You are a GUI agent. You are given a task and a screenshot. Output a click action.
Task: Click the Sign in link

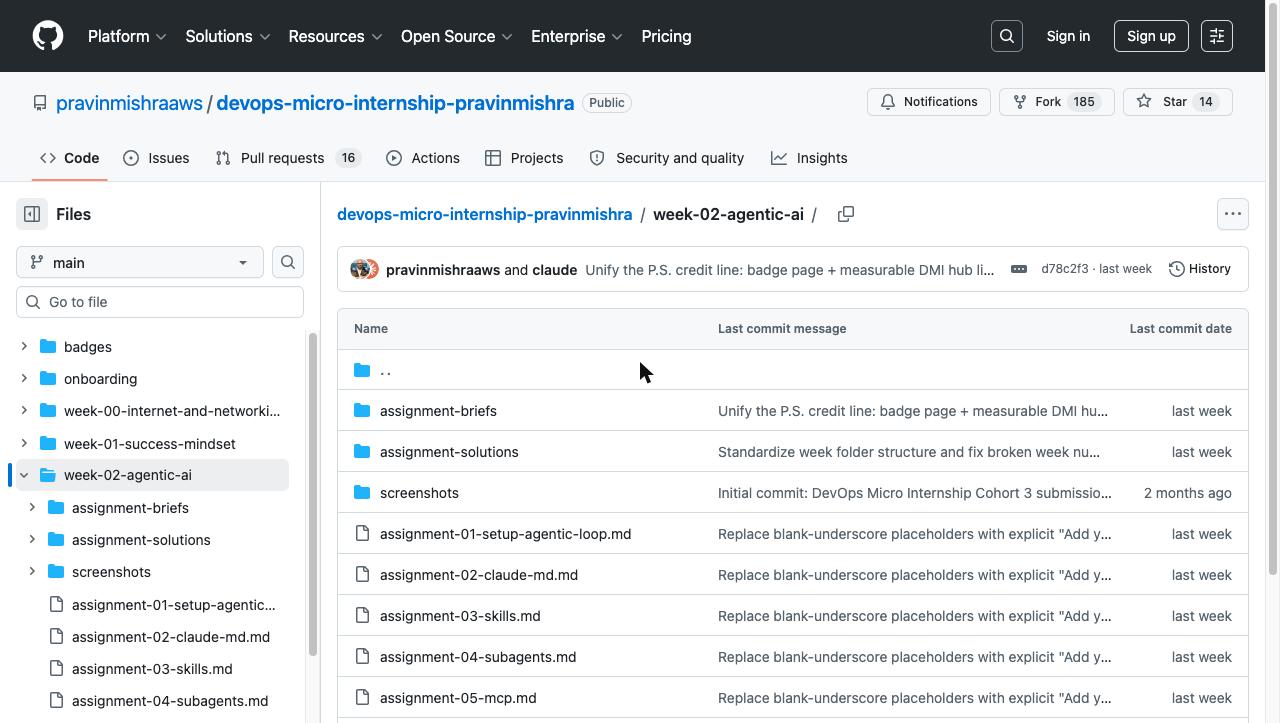(x=1068, y=36)
